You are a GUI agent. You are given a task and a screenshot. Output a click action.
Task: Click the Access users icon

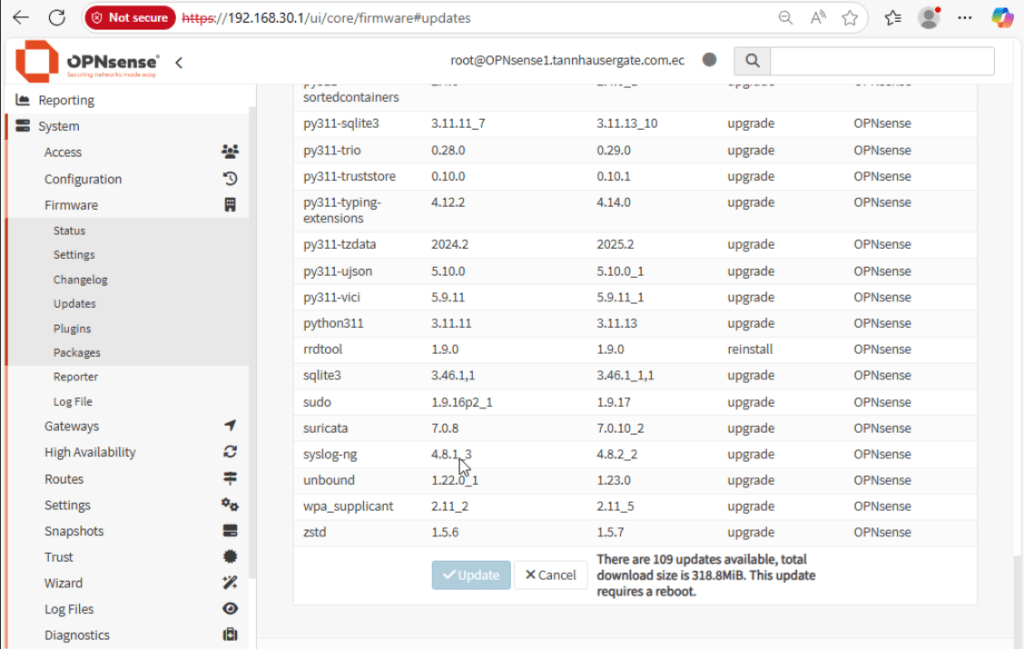pos(230,152)
